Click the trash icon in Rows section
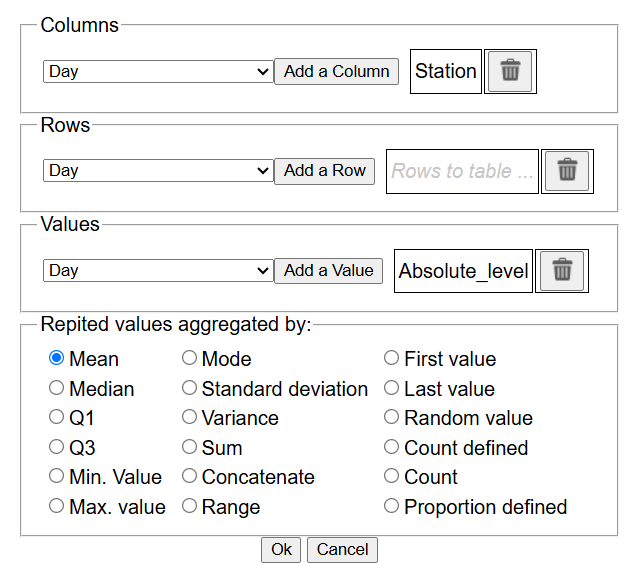The width and height of the screenshot is (636, 579). point(567,171)
